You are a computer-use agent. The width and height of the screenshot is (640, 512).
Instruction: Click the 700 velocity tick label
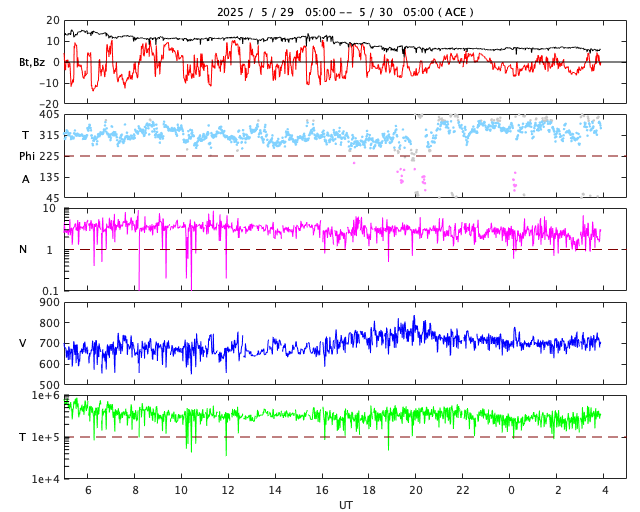[49, 343]
